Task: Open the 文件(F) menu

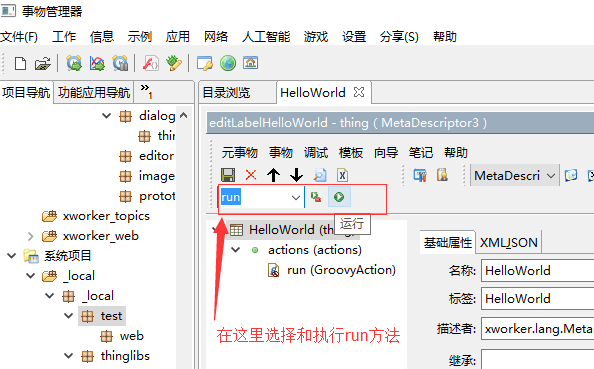Action: pyautogui.click(x=19, y=37)
